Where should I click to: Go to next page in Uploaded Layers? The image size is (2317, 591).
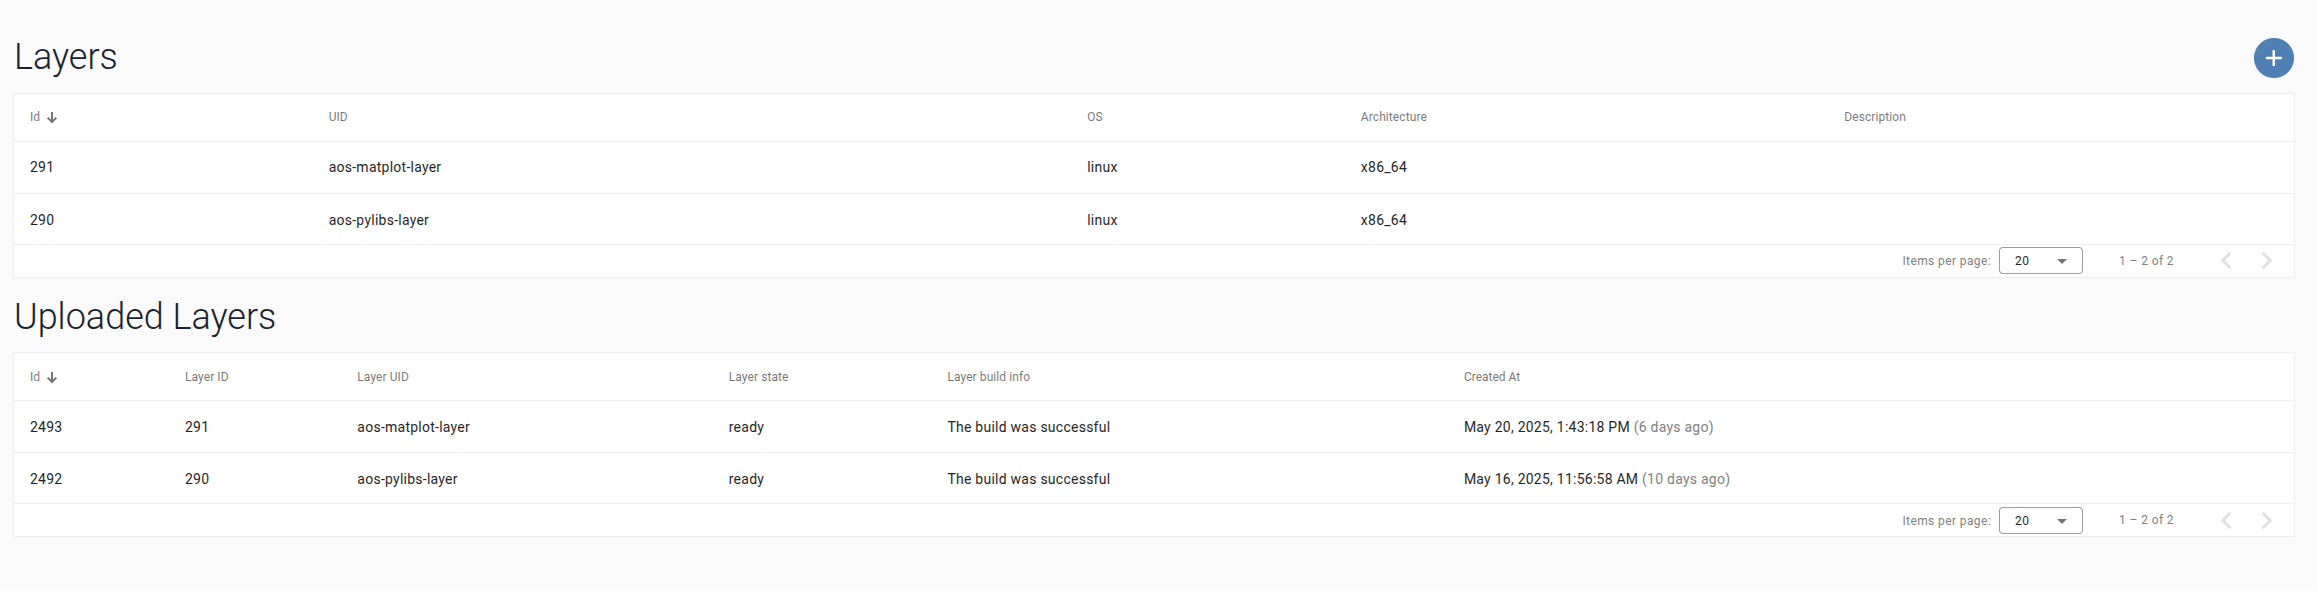point(2266,521)
